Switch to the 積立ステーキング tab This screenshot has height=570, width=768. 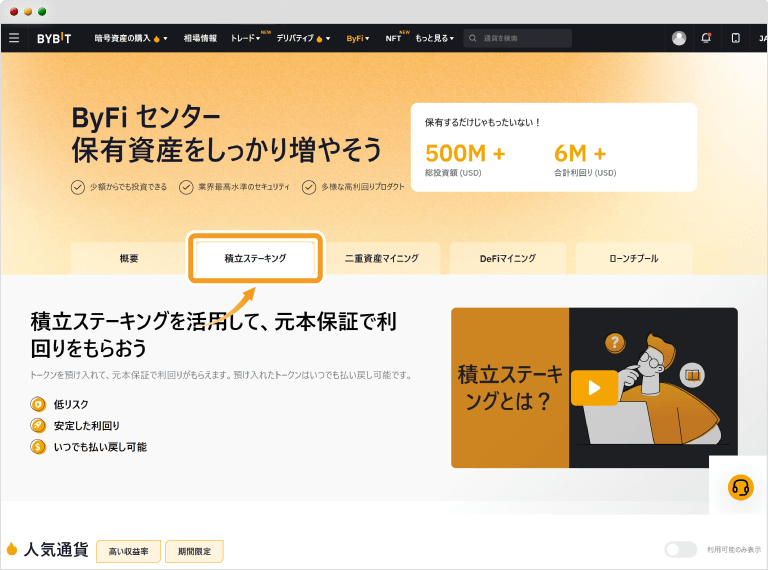255,258
